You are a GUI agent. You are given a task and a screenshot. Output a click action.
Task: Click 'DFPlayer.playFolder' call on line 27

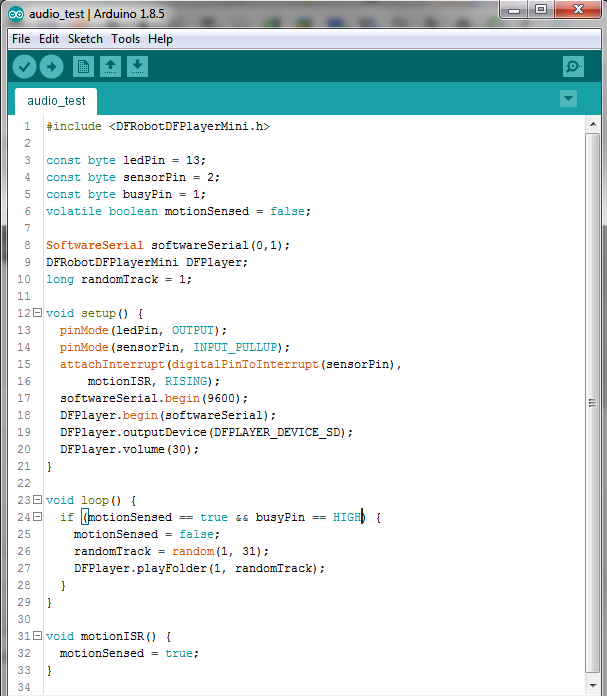pos(140,568)
